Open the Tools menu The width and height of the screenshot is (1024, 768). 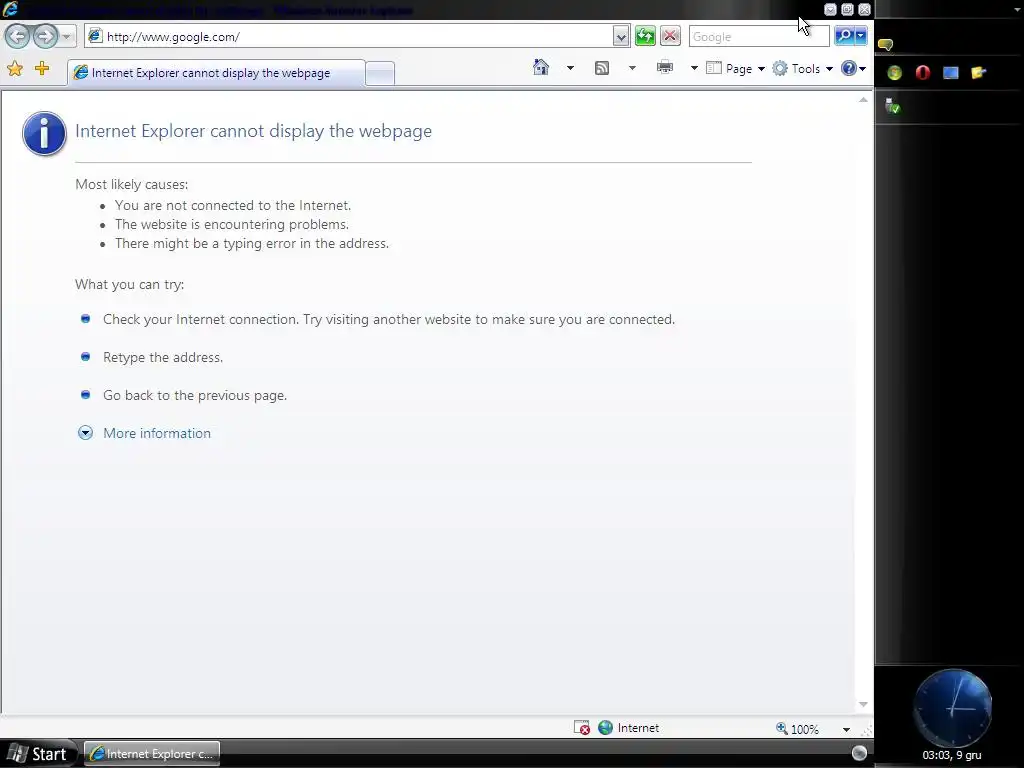803,69
